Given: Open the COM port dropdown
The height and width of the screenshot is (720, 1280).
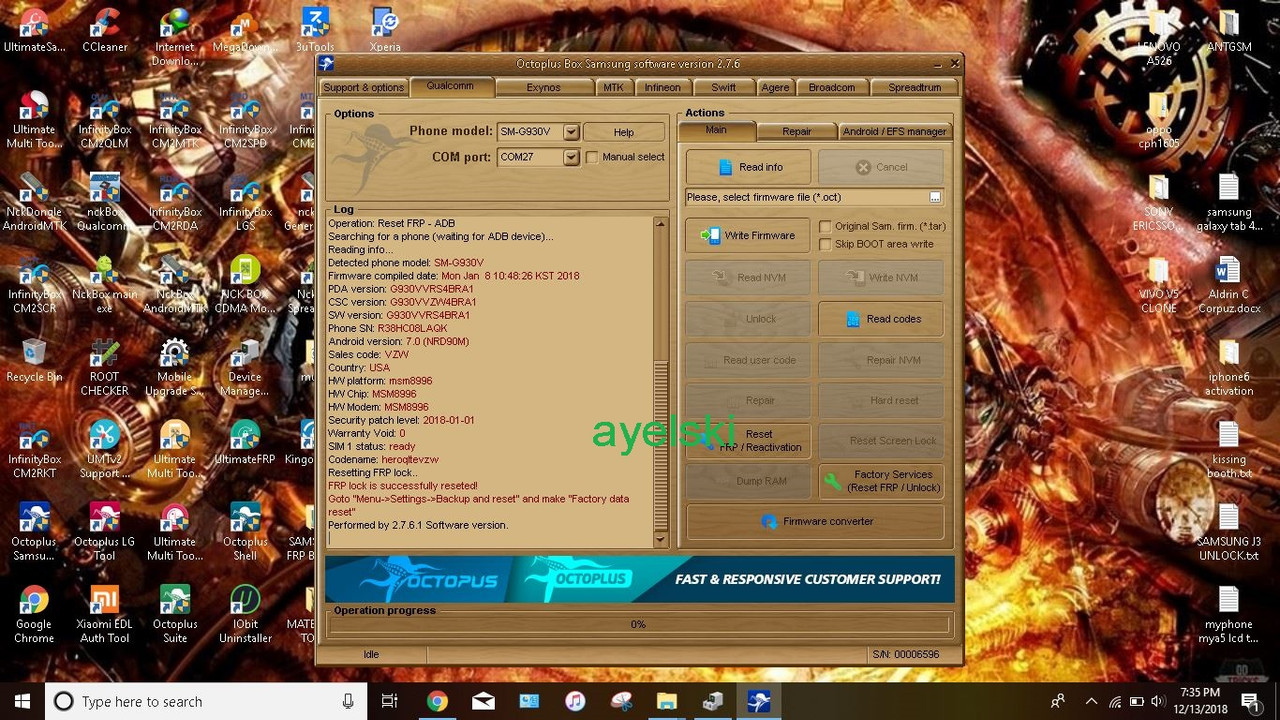Looking at the screenshot, I should [570, 157].
